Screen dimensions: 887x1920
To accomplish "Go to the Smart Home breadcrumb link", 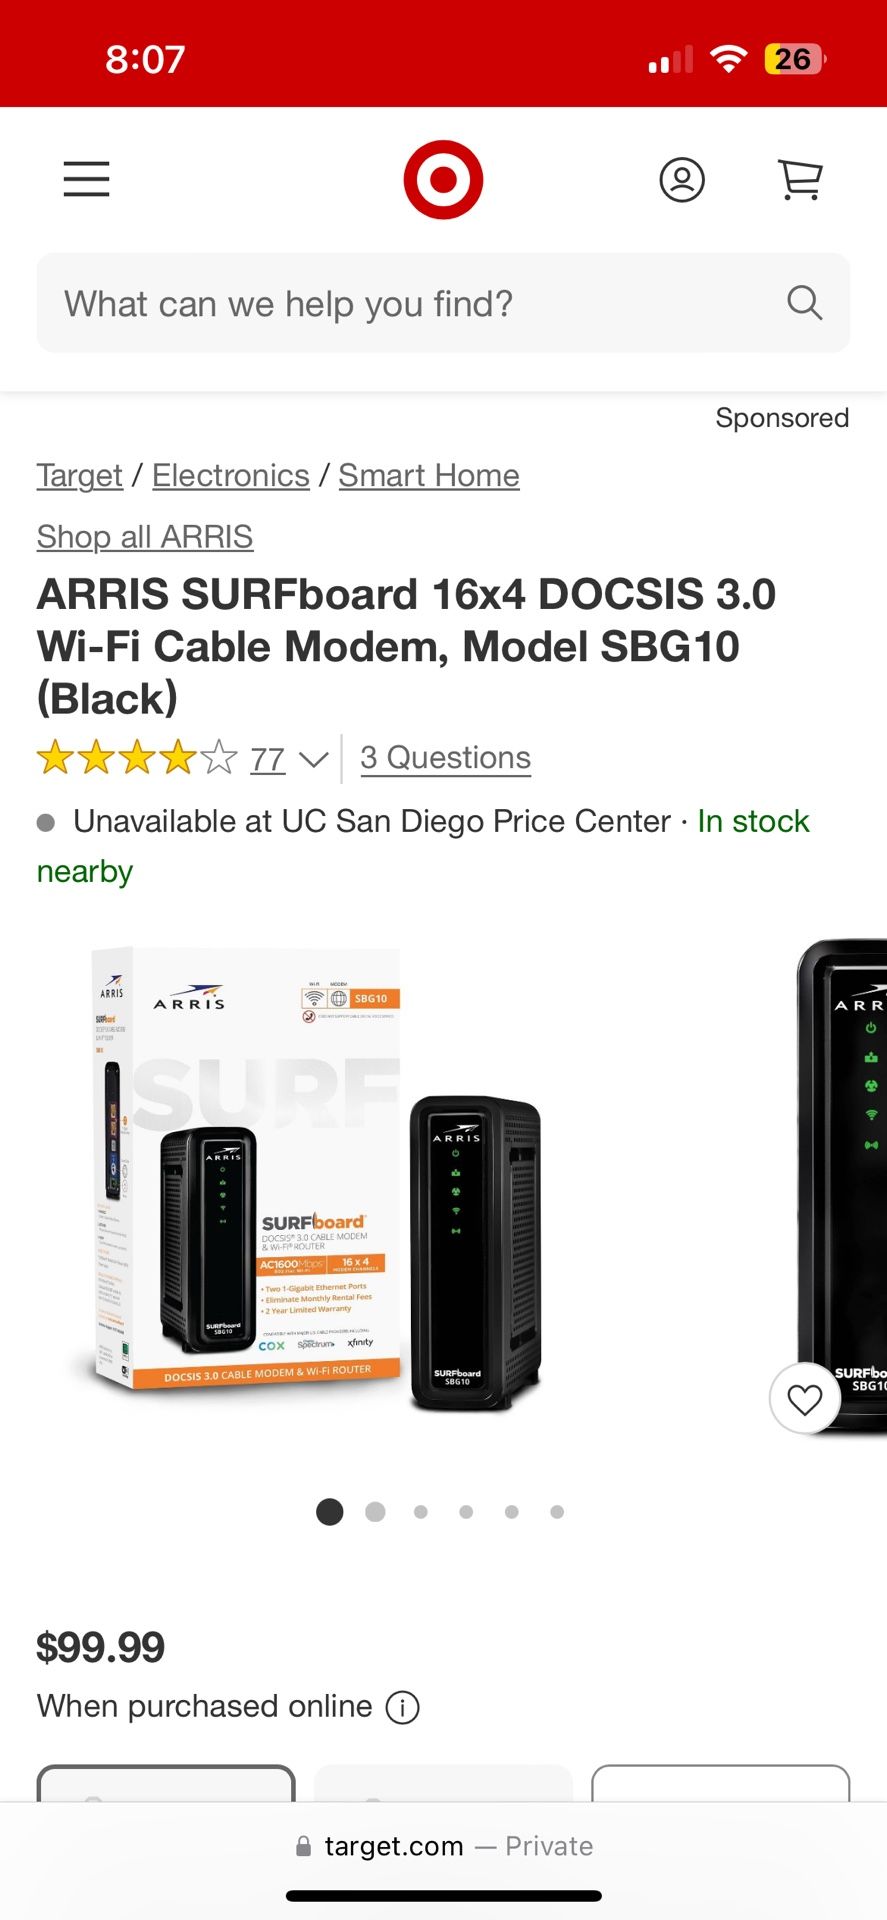I will point(429,476).
